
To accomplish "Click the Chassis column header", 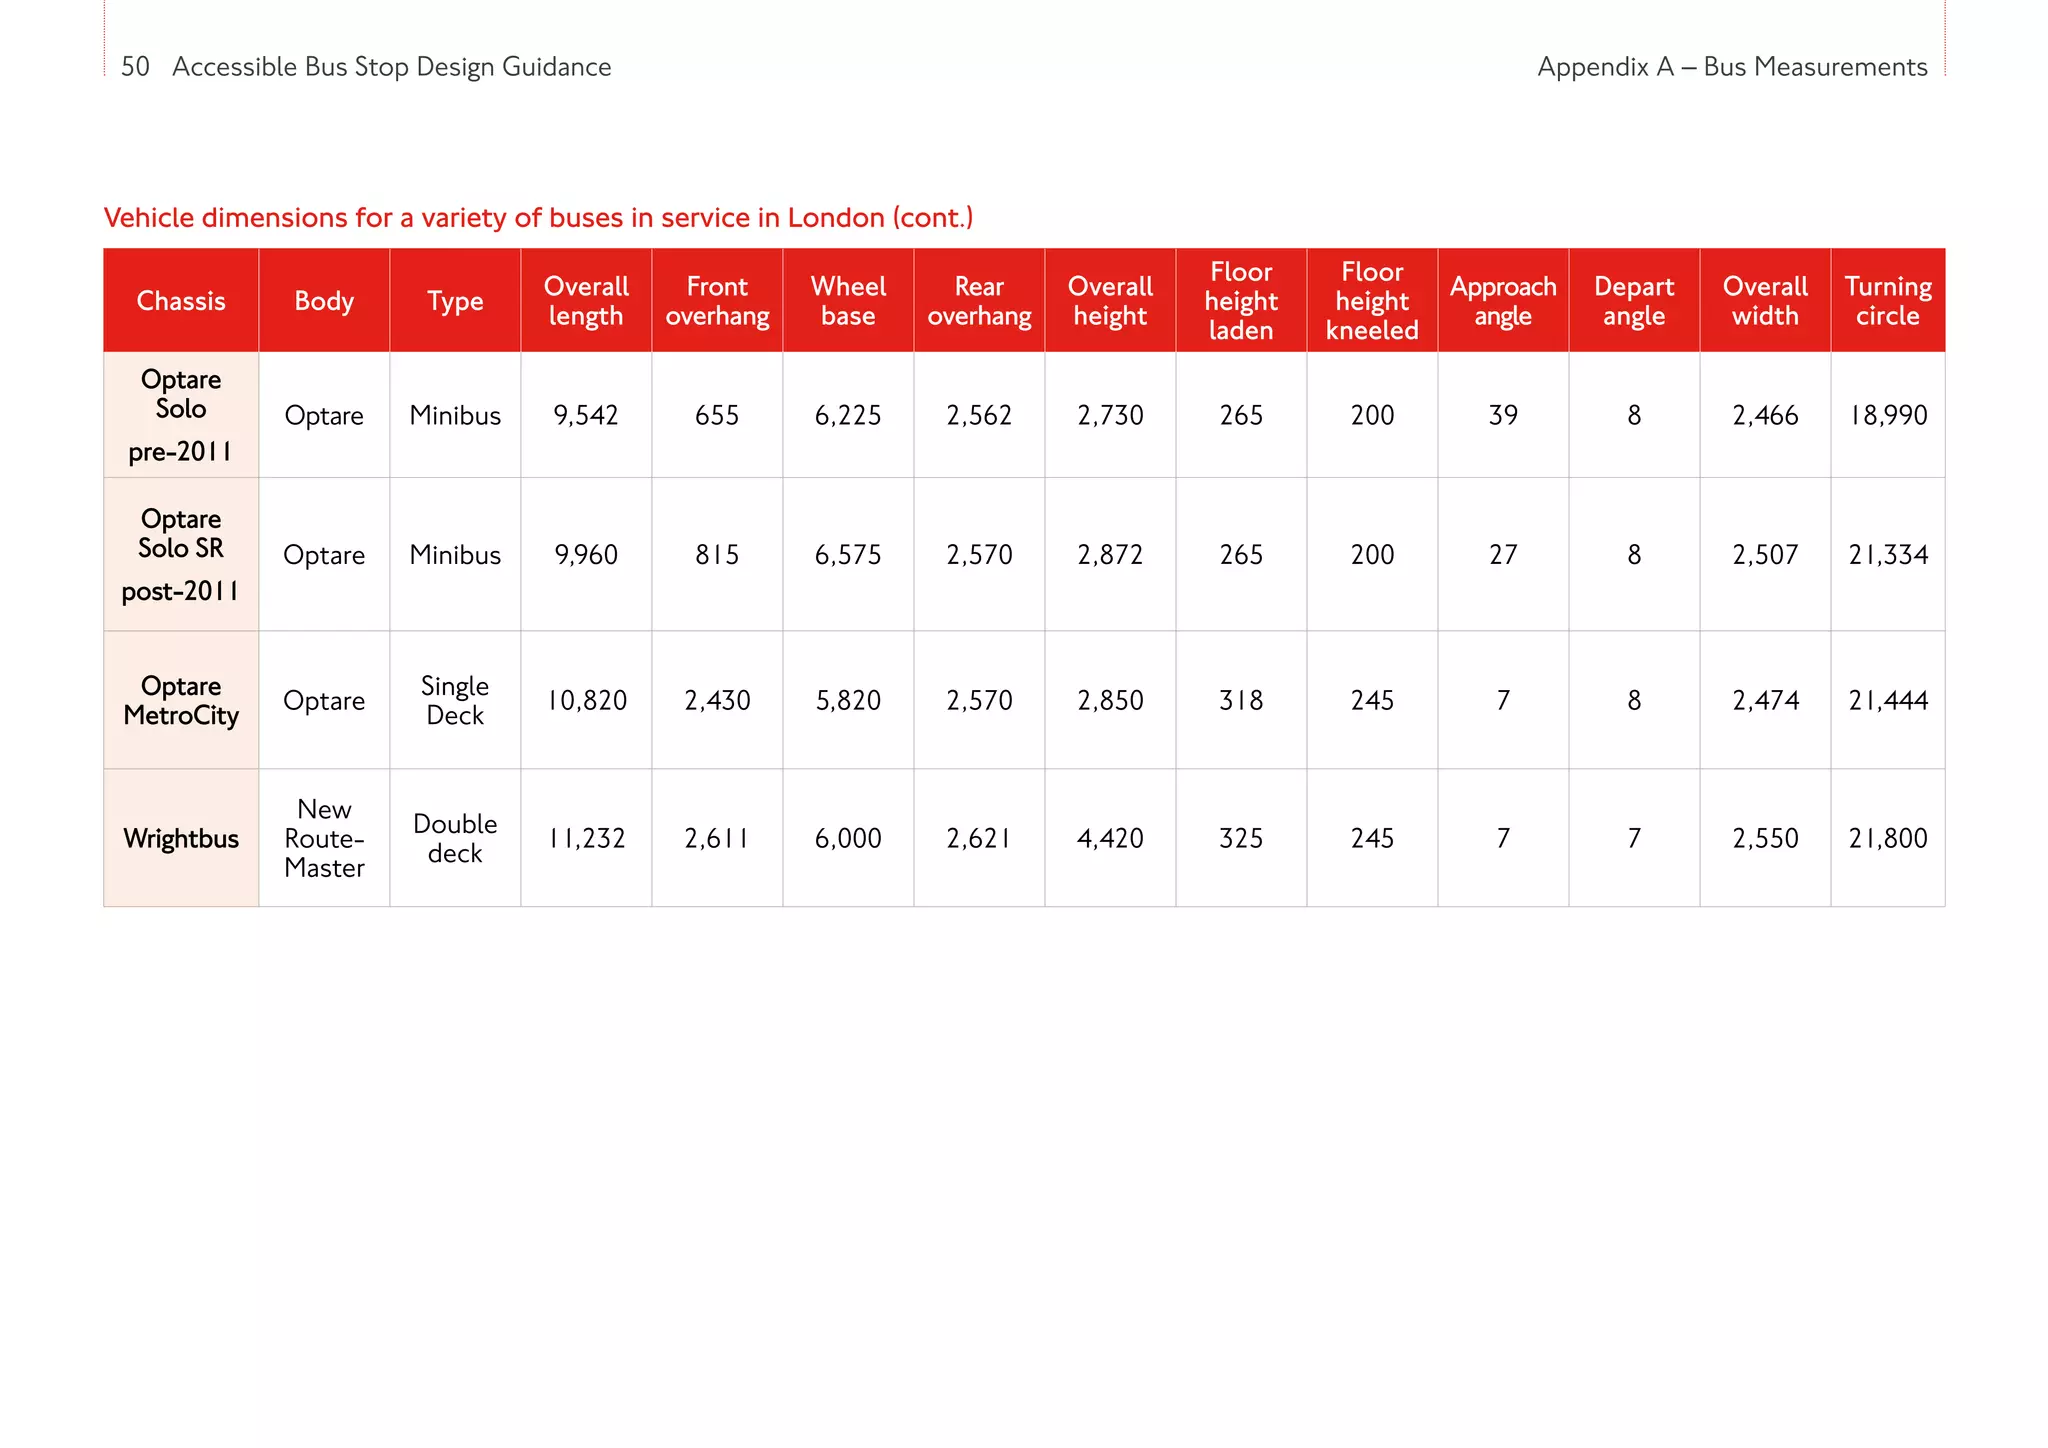I will pyautogui.click(x=181, y=301).
